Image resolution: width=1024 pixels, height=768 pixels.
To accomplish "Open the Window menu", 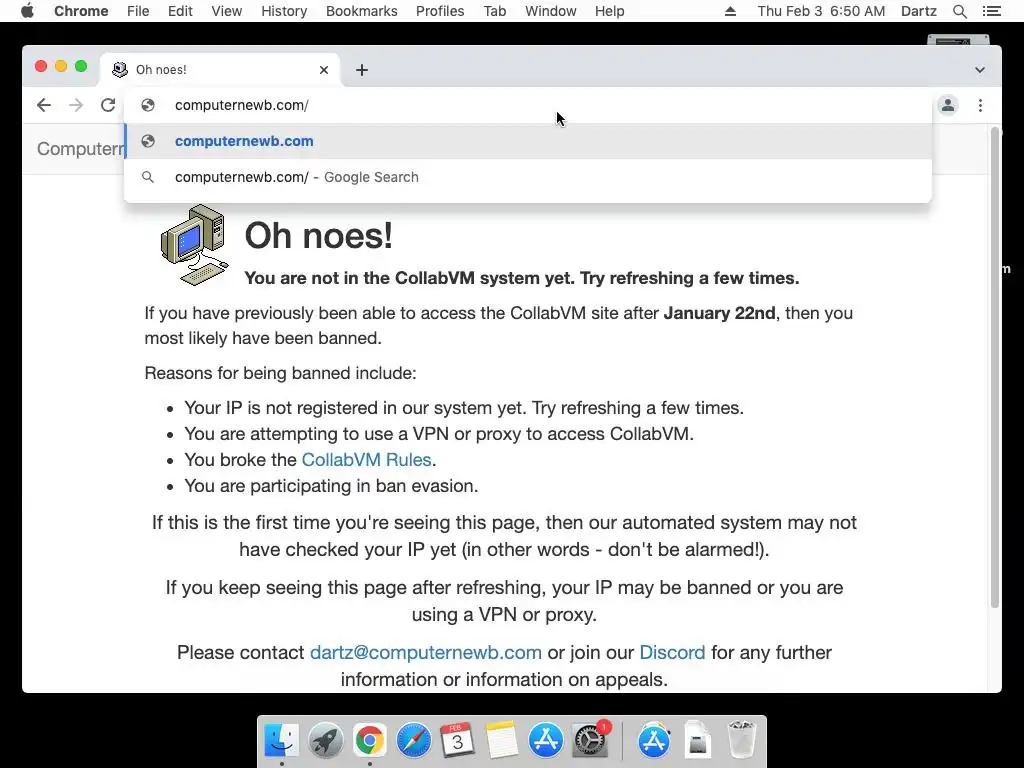I will click(551, 11).
